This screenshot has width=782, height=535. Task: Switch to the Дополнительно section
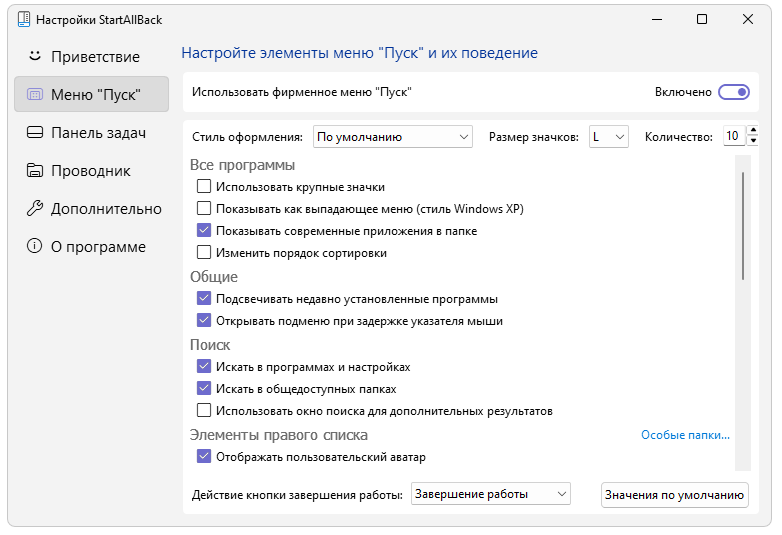[105, 209]
